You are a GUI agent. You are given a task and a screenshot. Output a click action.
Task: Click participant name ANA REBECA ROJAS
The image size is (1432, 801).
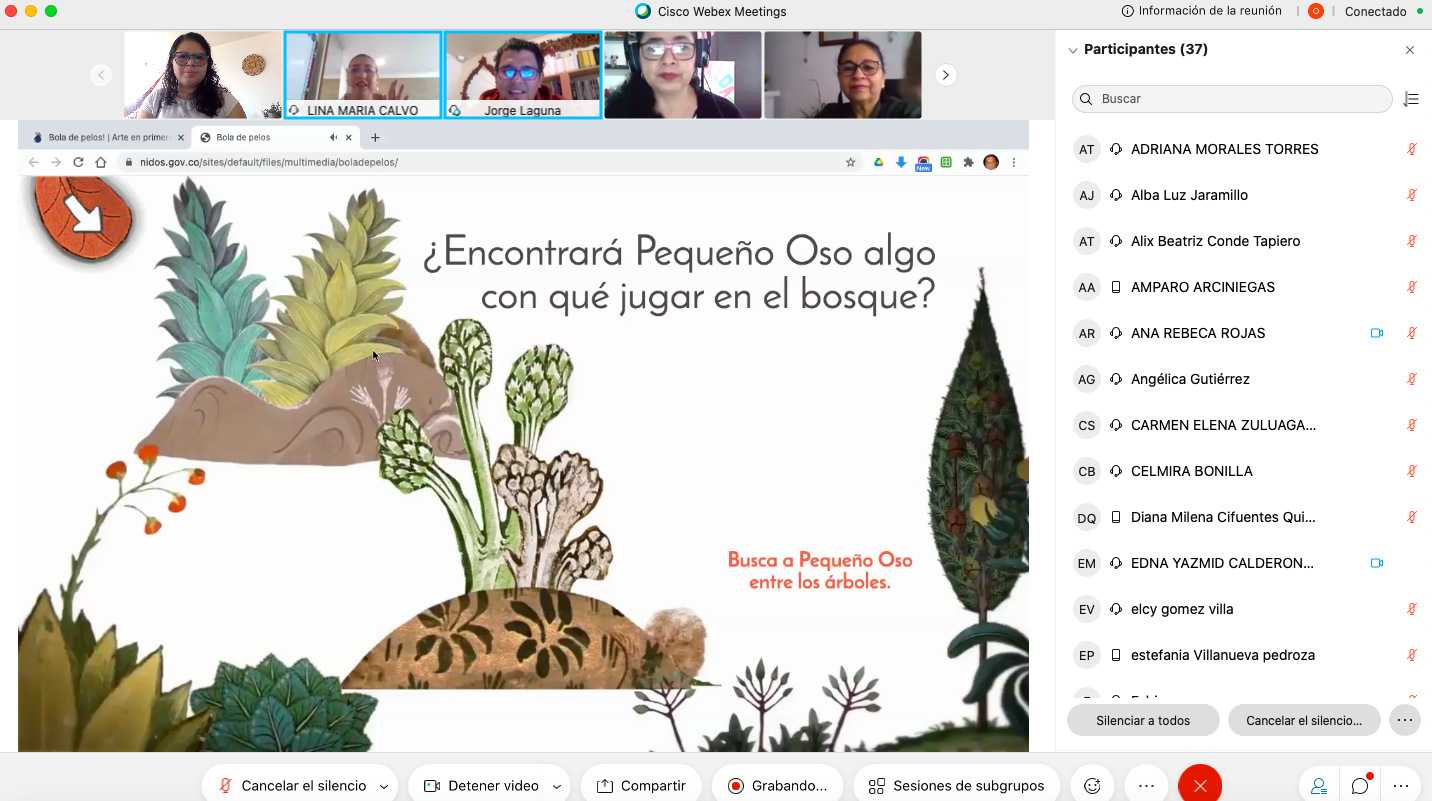point(1198,333)
